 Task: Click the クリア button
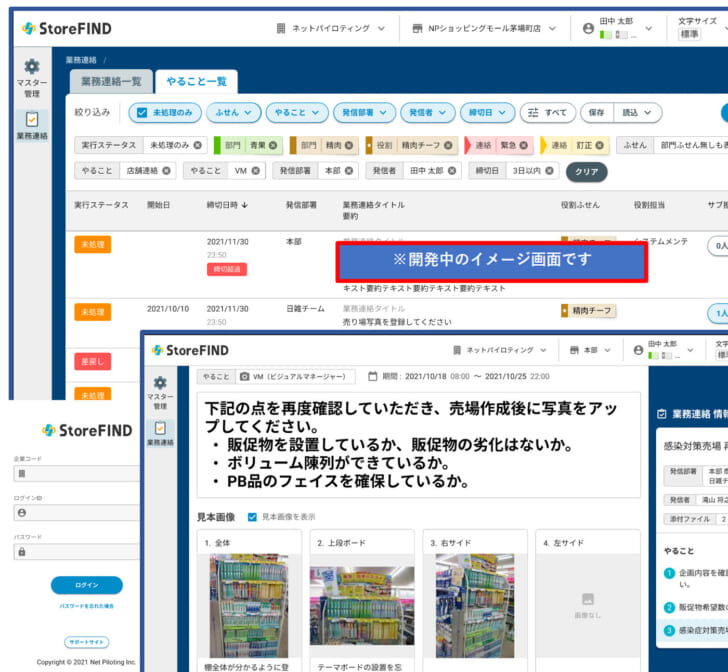click(586, 172)
